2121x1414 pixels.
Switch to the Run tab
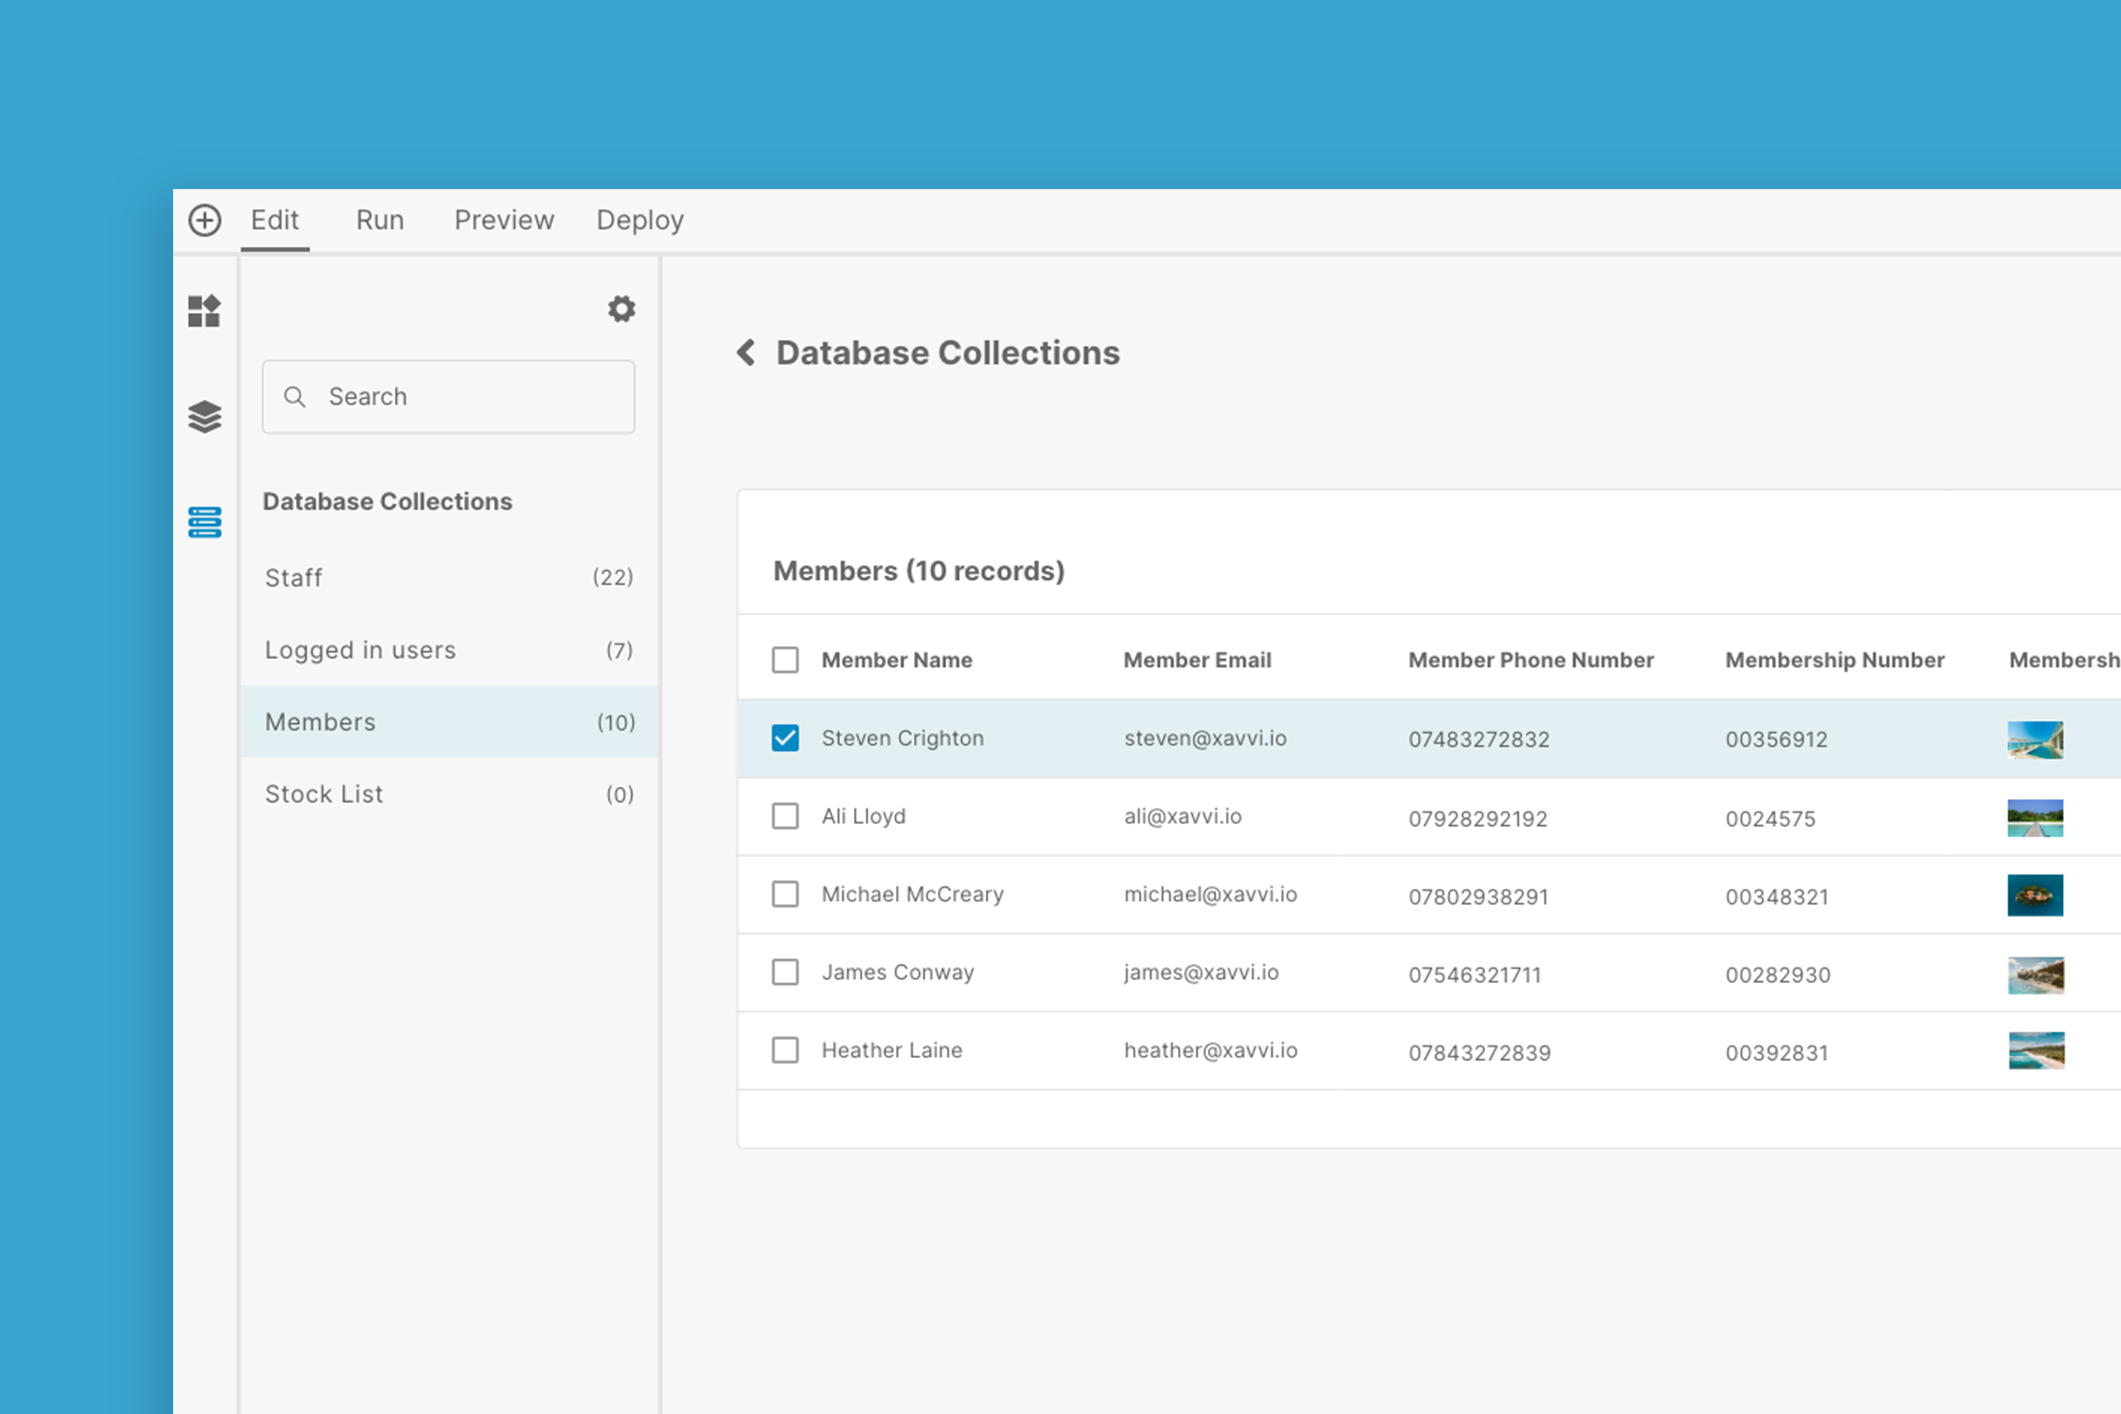point(380,220)
